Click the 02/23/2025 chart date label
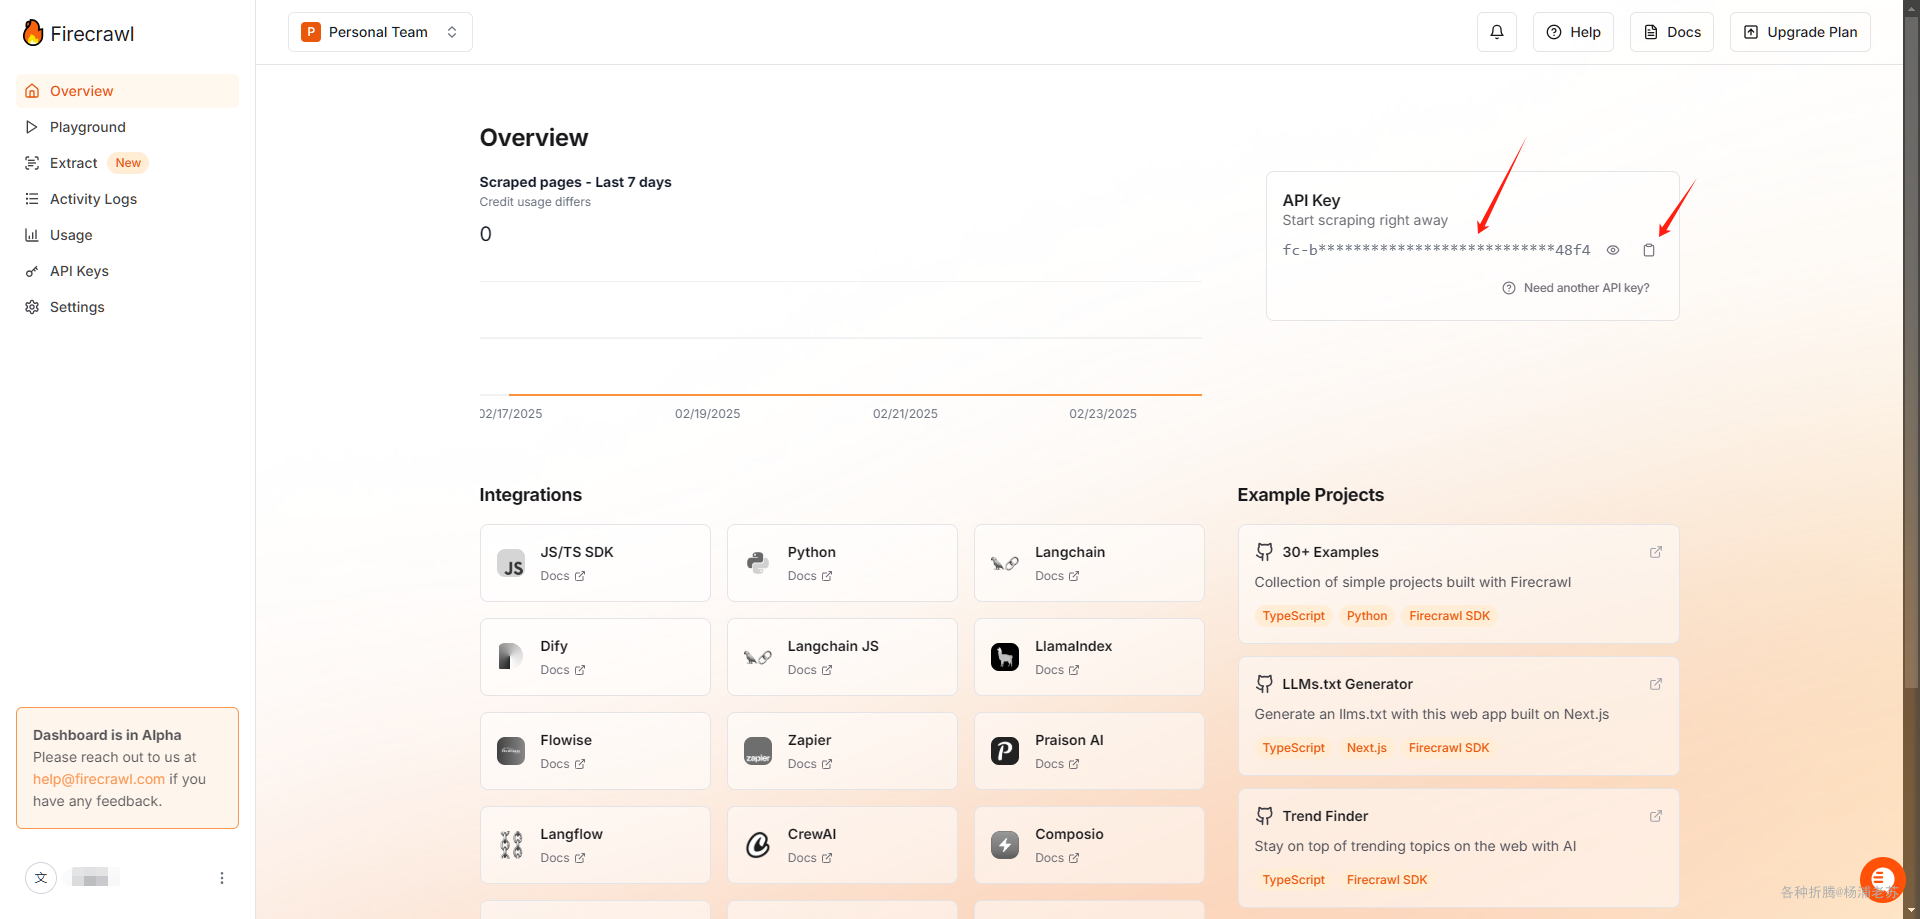 pos(1103,414)
